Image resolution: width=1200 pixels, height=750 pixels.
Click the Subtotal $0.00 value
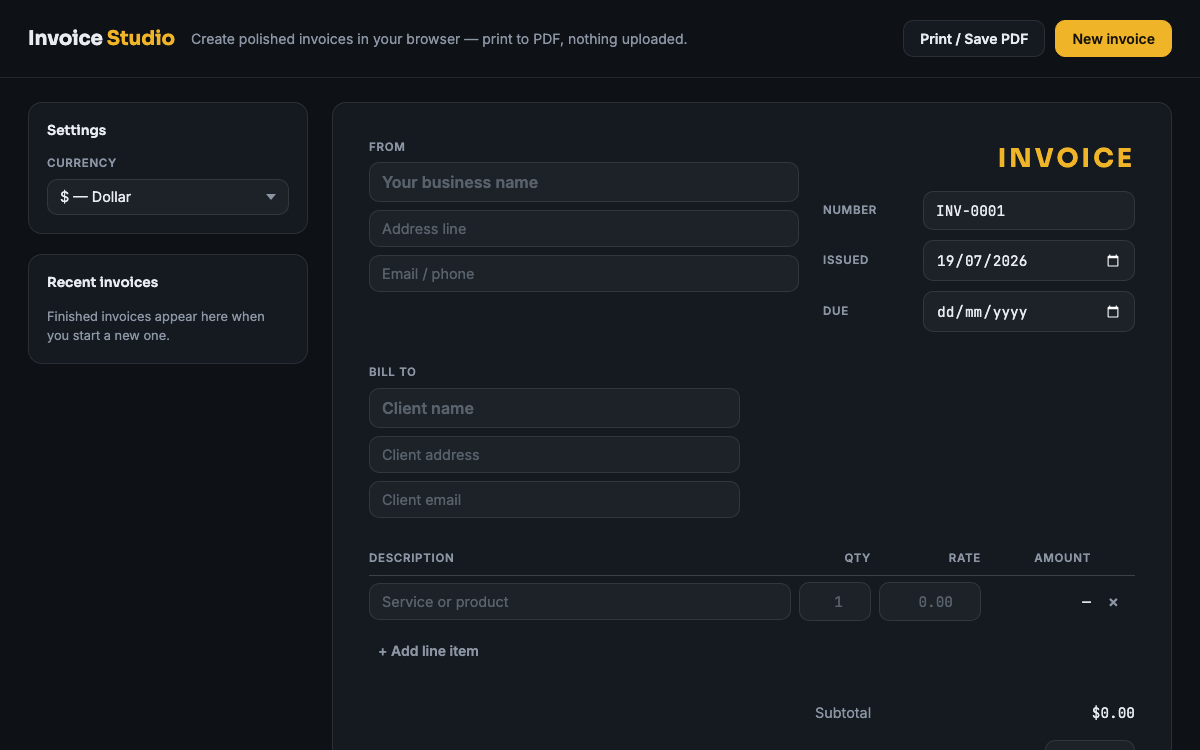click(1113, 713)
